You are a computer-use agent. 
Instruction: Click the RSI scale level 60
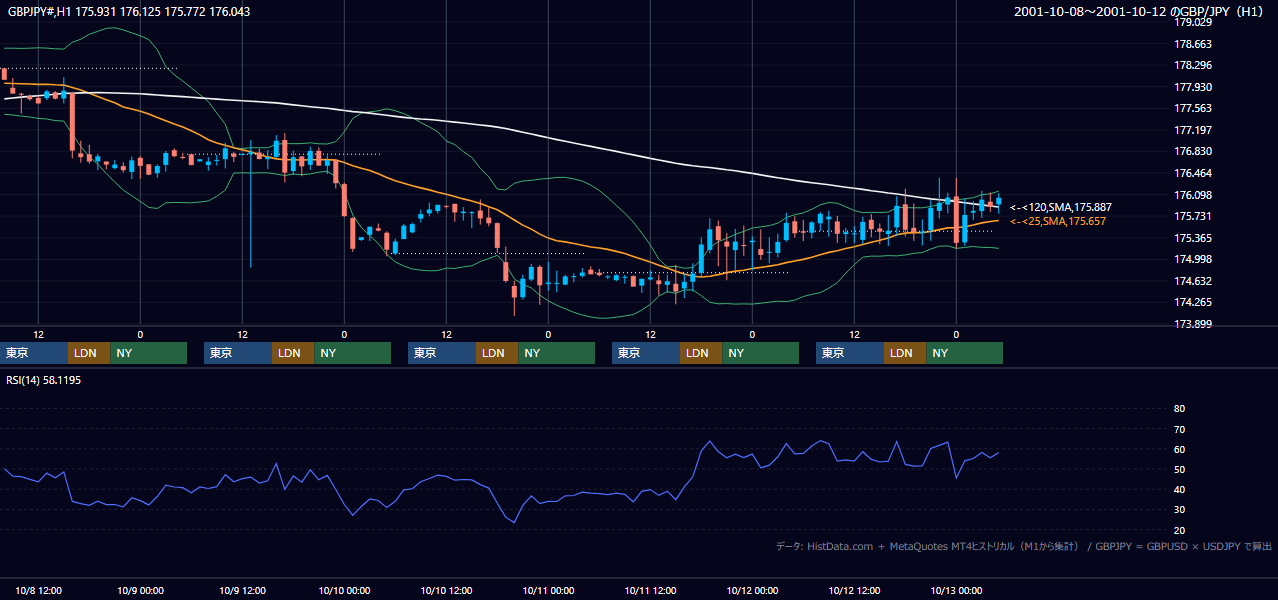1179,449
